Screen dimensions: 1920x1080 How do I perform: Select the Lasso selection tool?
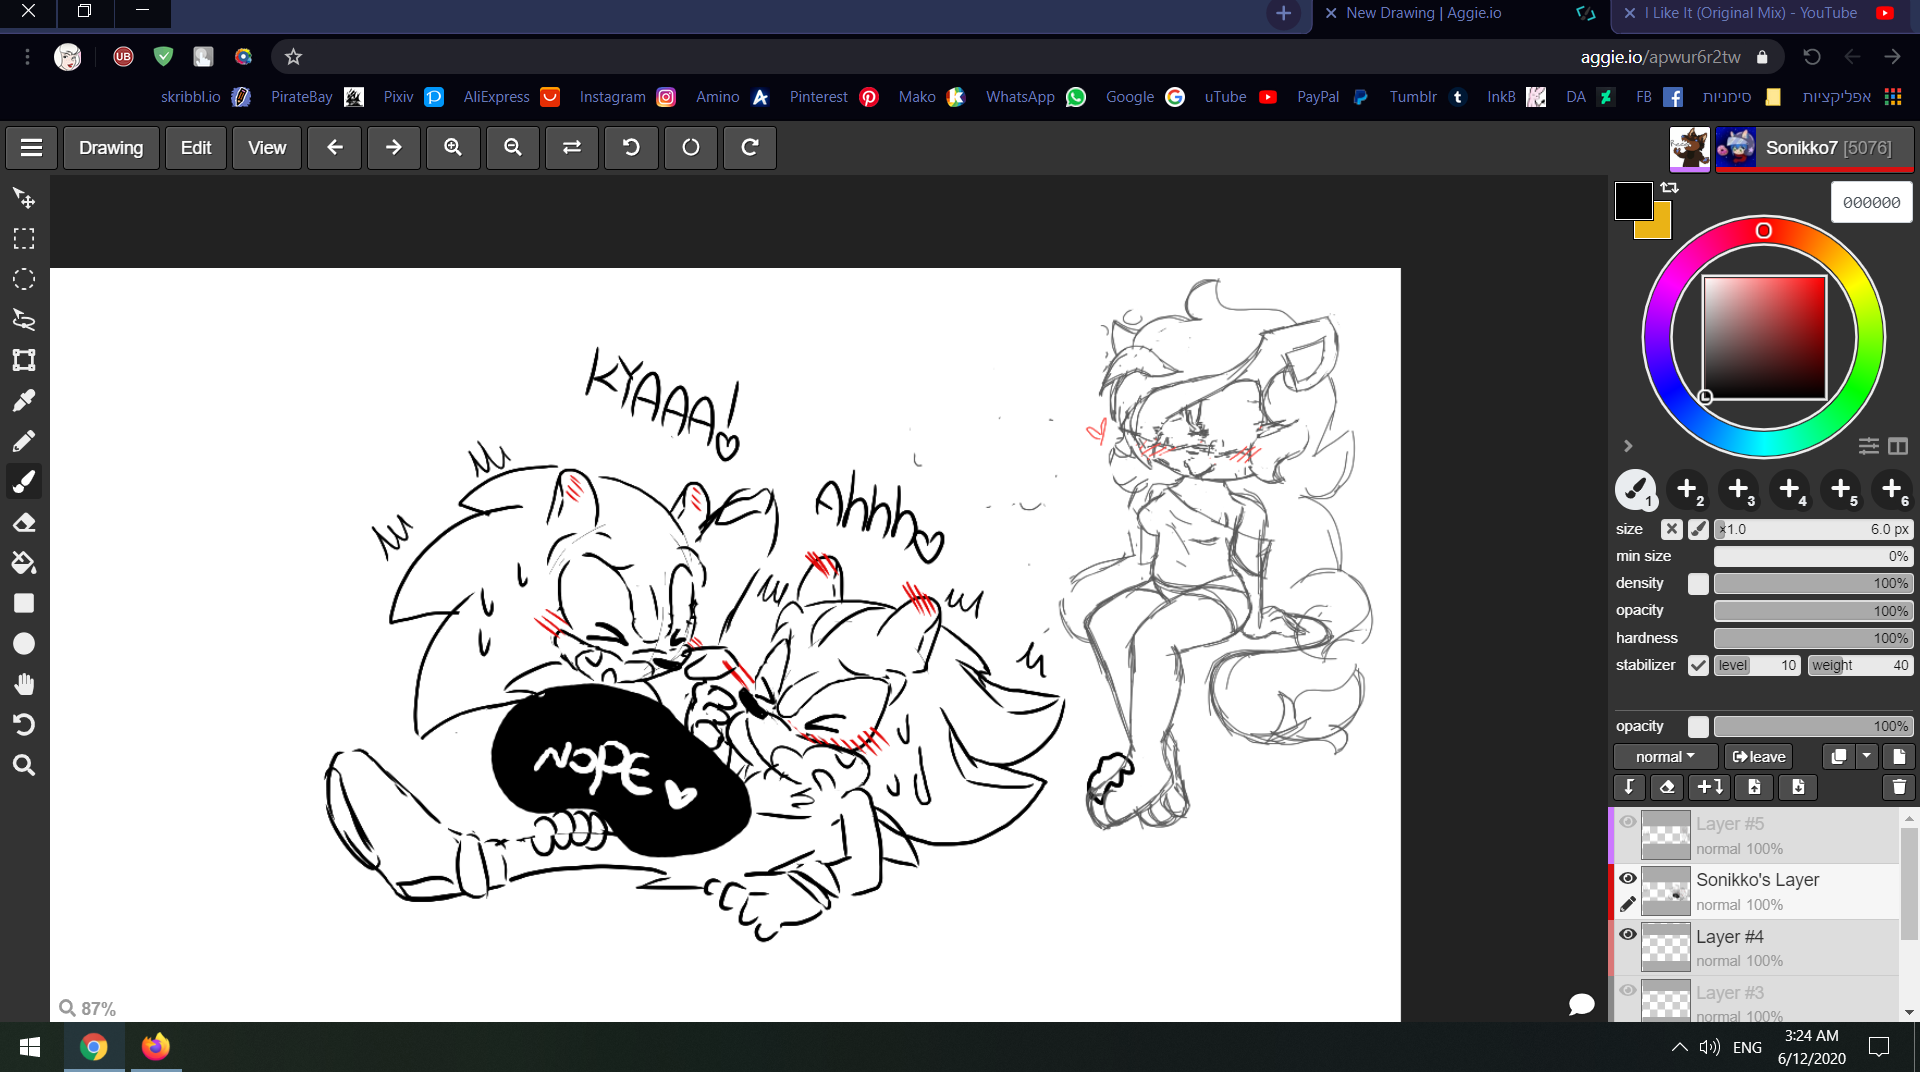[x=24, y=320]
